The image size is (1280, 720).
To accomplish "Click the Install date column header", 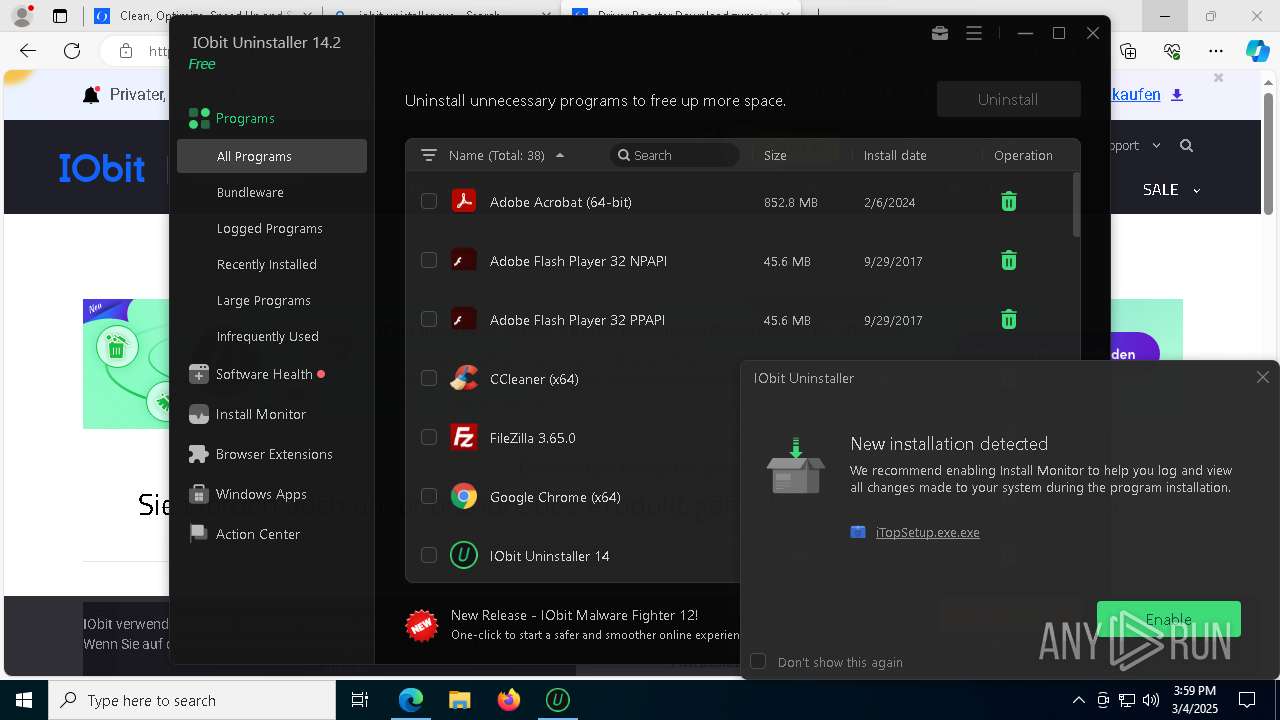I will [x=895, y=155].
